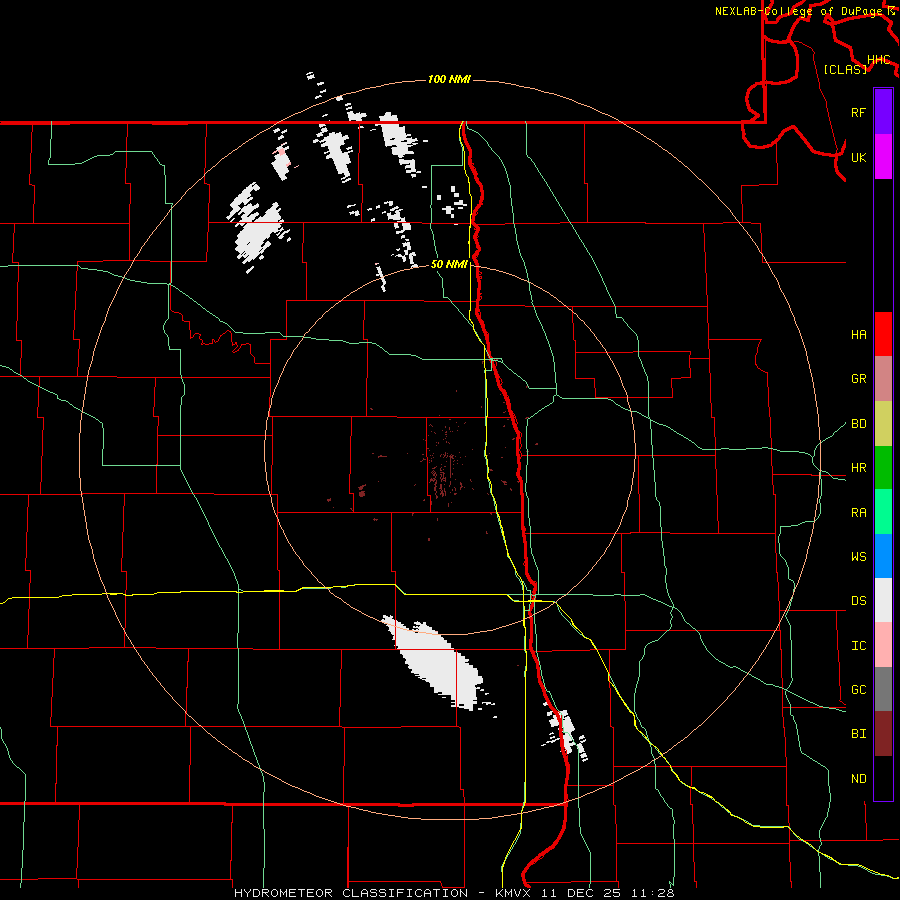Image resolution: width=900 pixels, height=900 pixels.
Task: Click the 50 NMI range ring label
Action: point(449,264)
